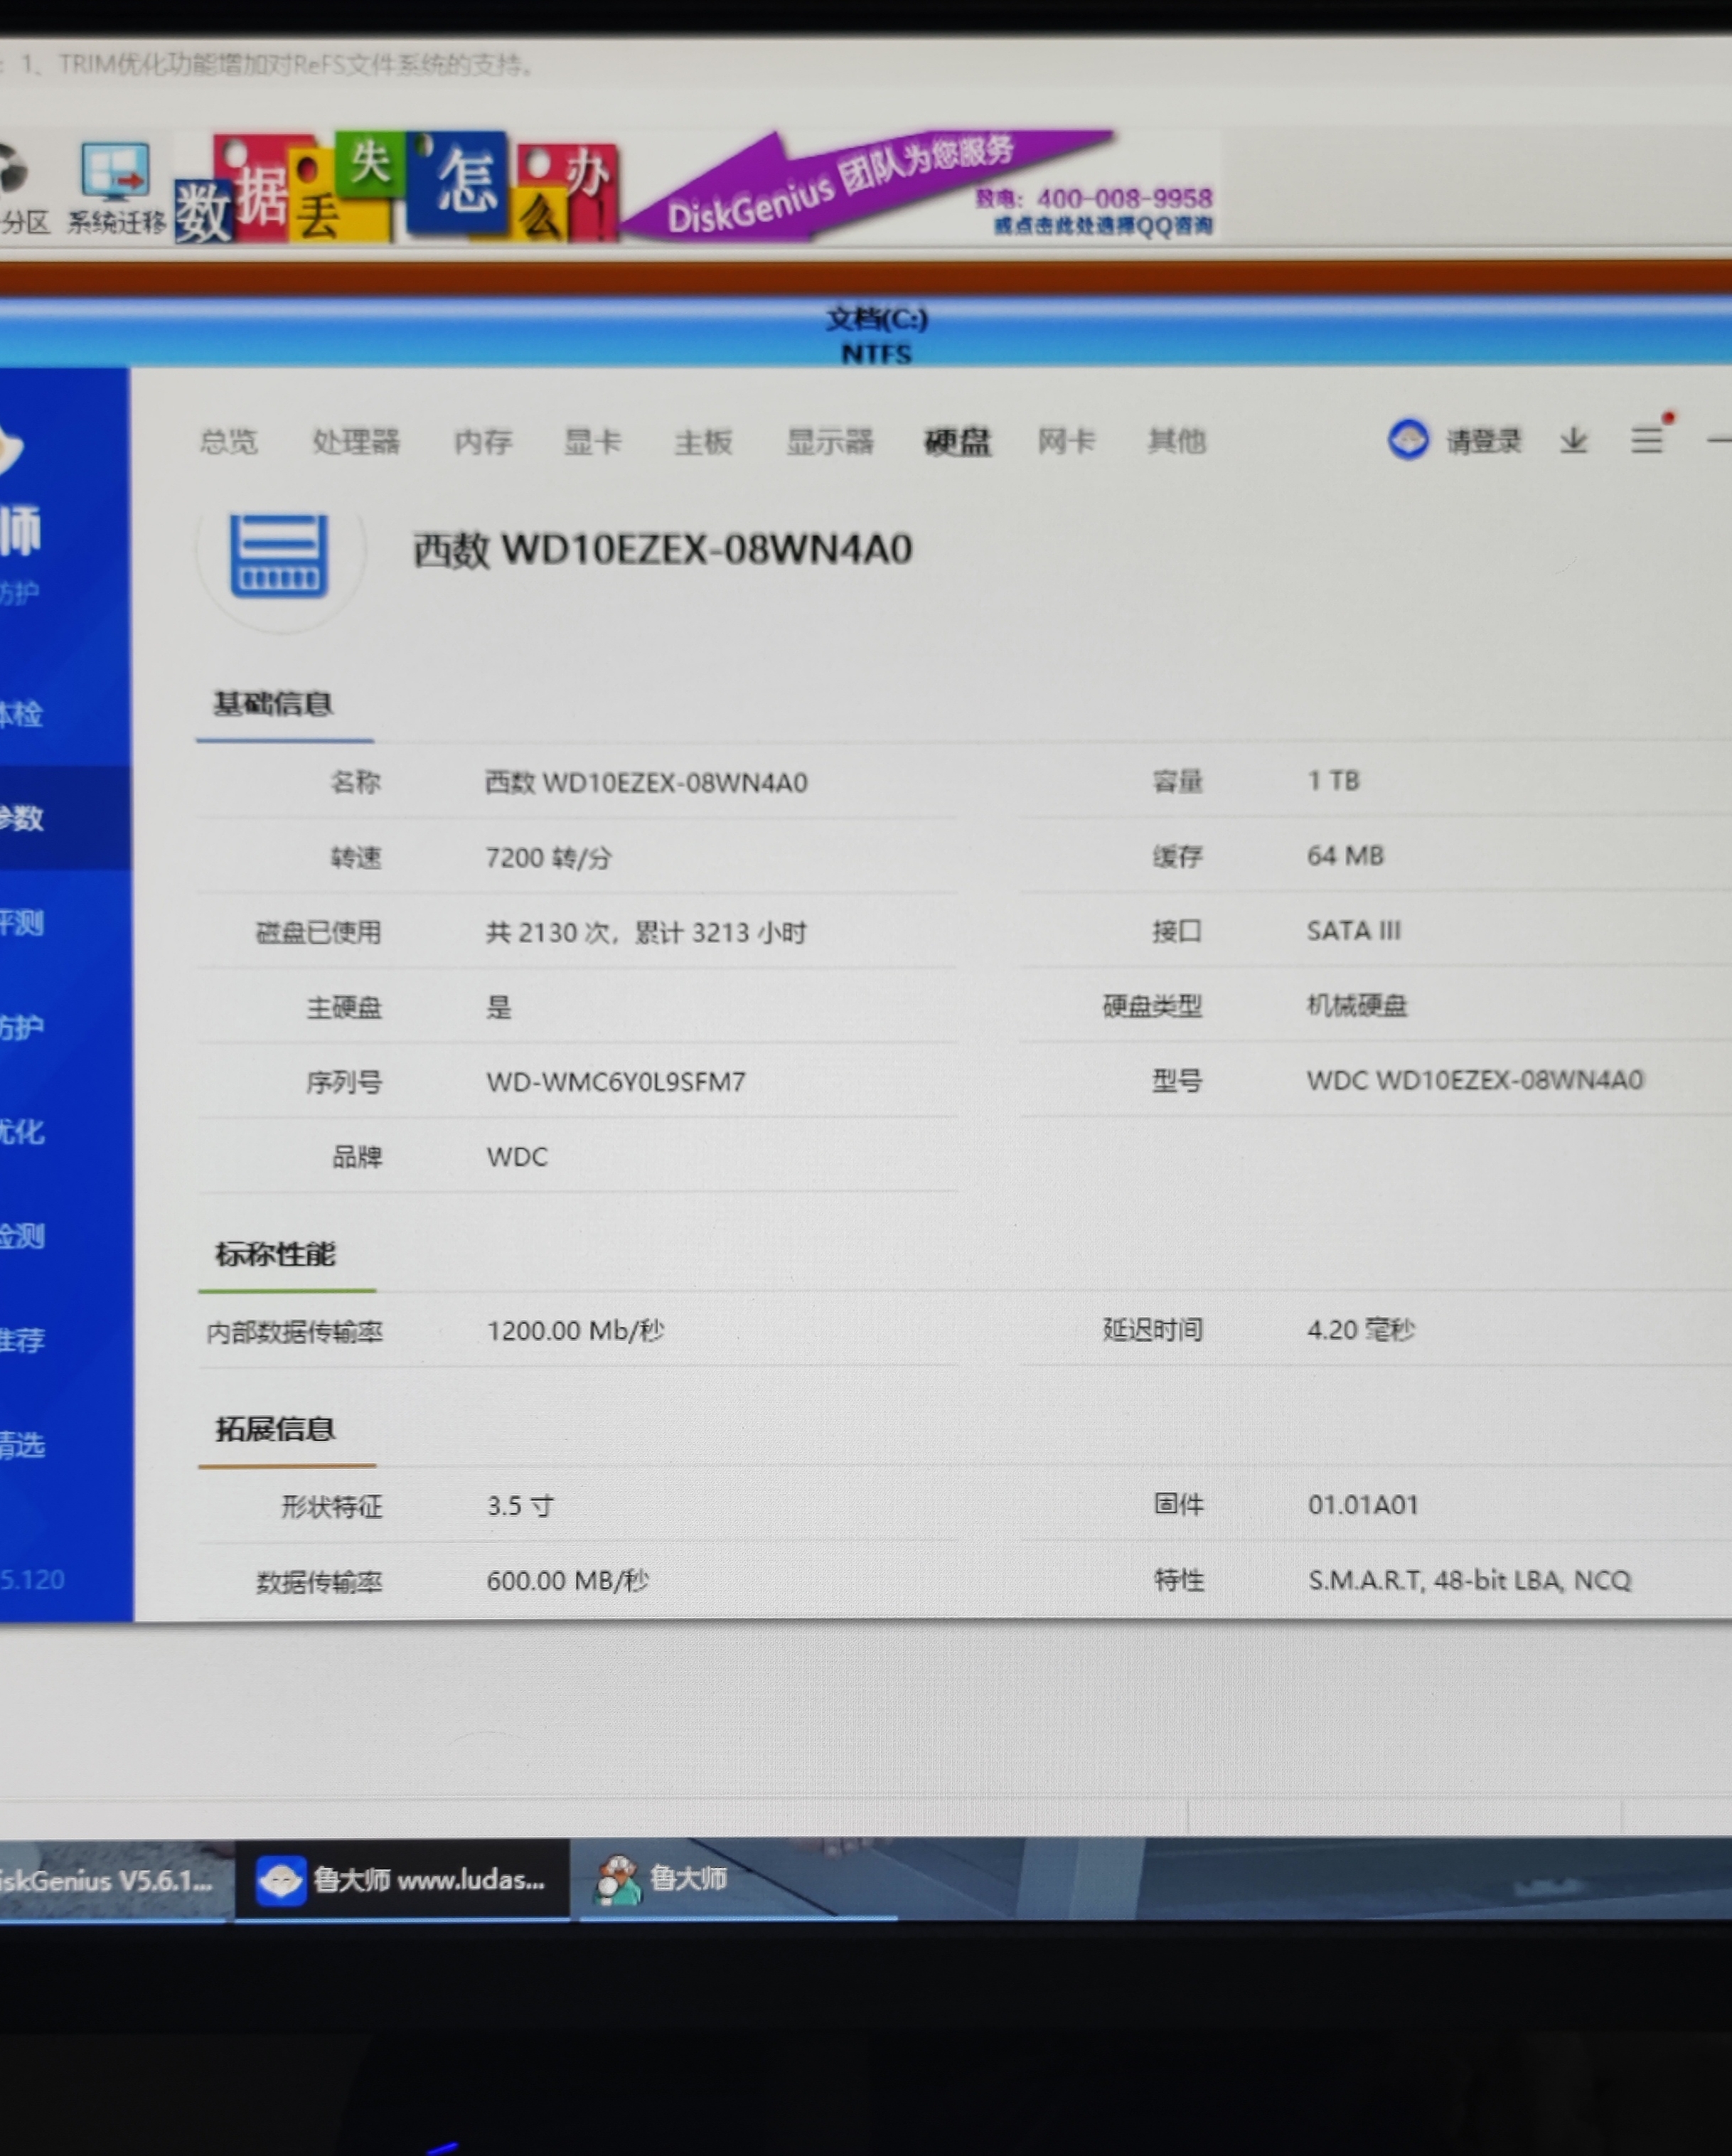Click the 1 TB capacity value

1334,780
